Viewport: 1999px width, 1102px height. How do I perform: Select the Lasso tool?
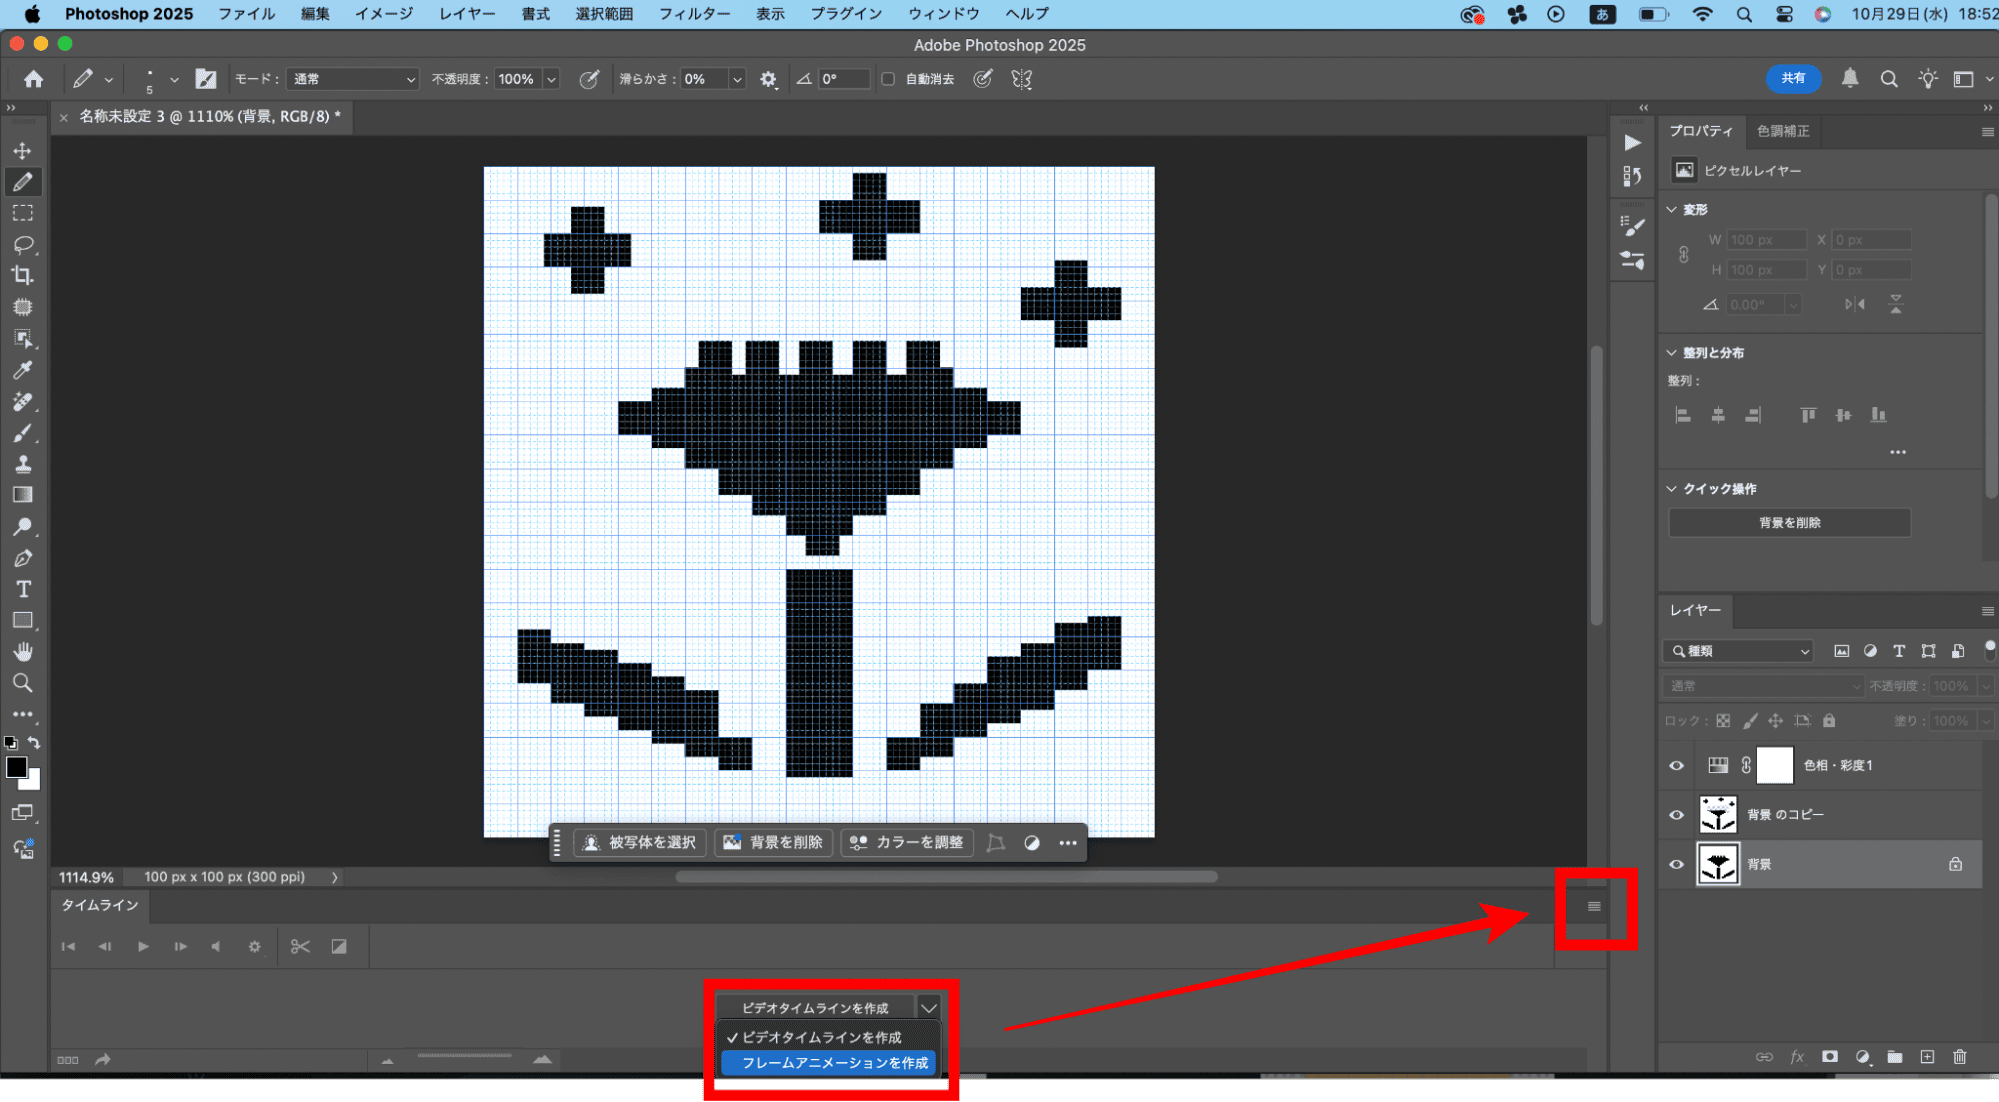click(22, 245)
